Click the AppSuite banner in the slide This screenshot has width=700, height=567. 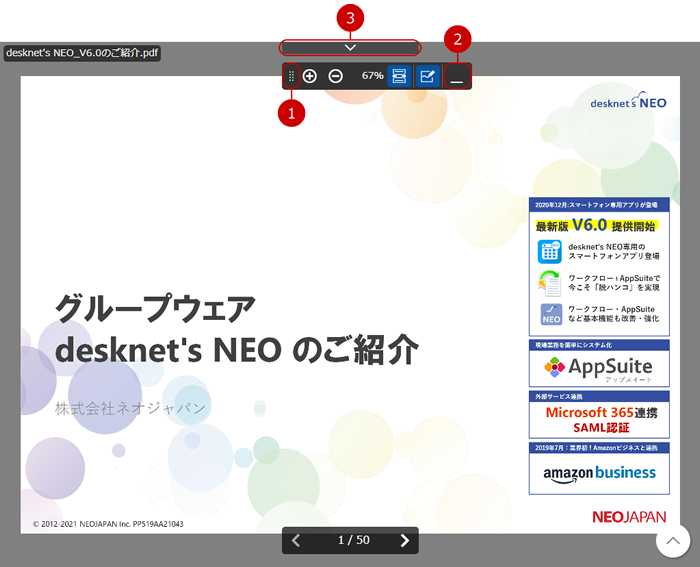click(x=599, y=368)
